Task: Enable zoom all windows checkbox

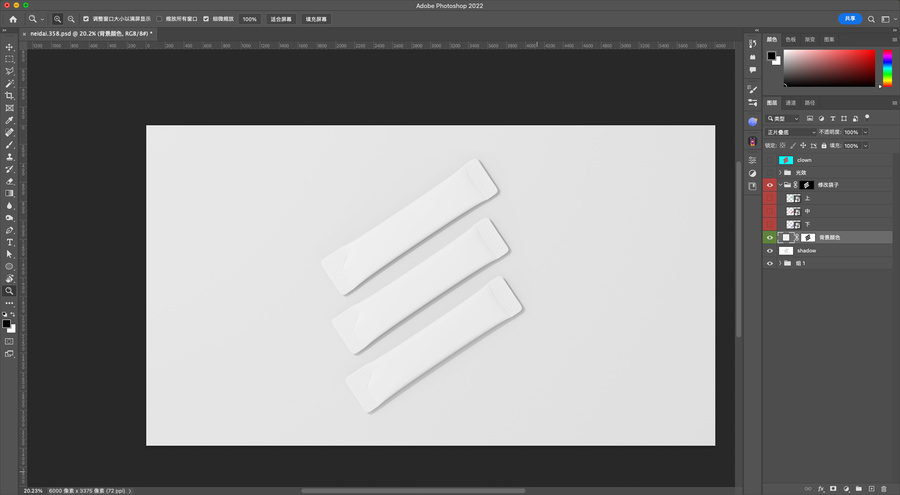Action: (160, 19)
